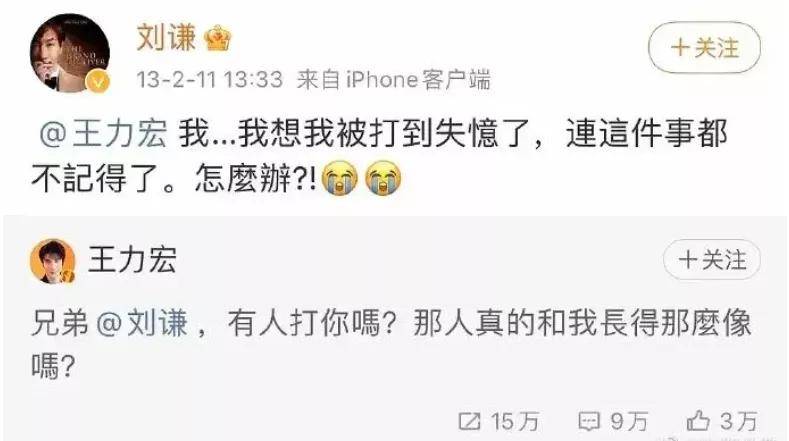
Task: Click the verified badge on 刘谦's avatar
Action: [x=98, y=81]
